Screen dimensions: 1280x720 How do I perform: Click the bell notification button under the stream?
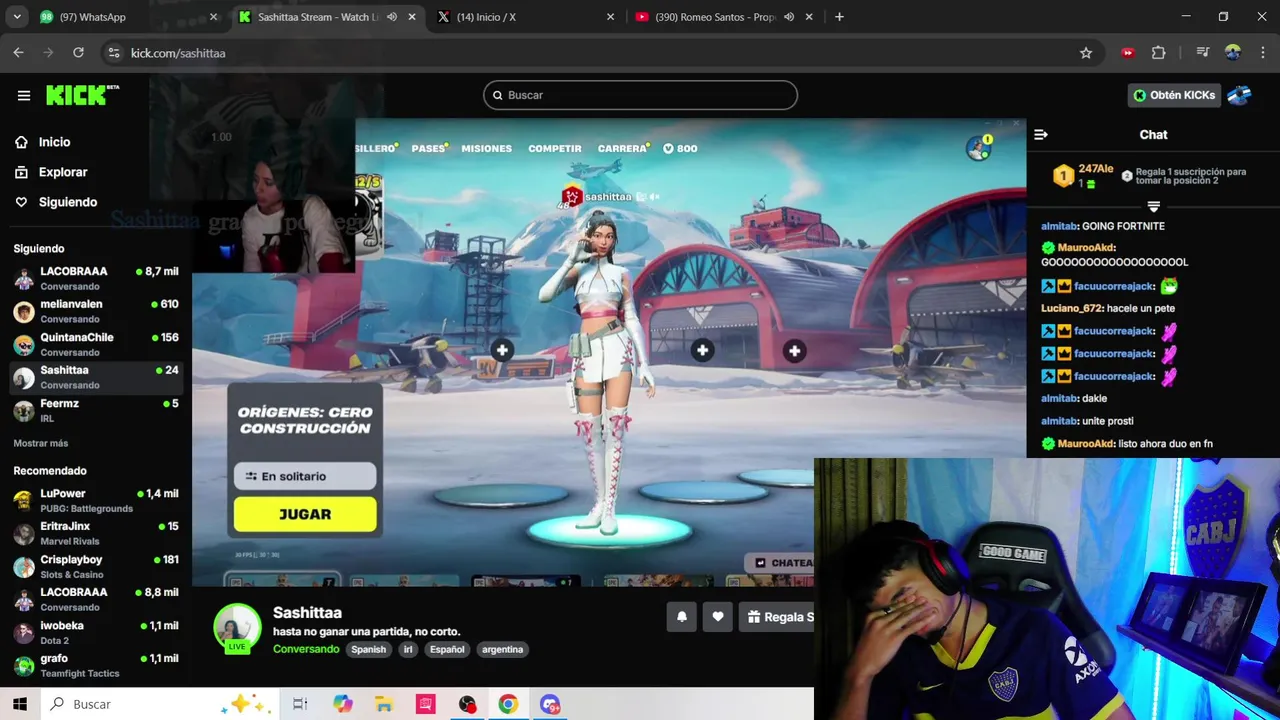682,617
